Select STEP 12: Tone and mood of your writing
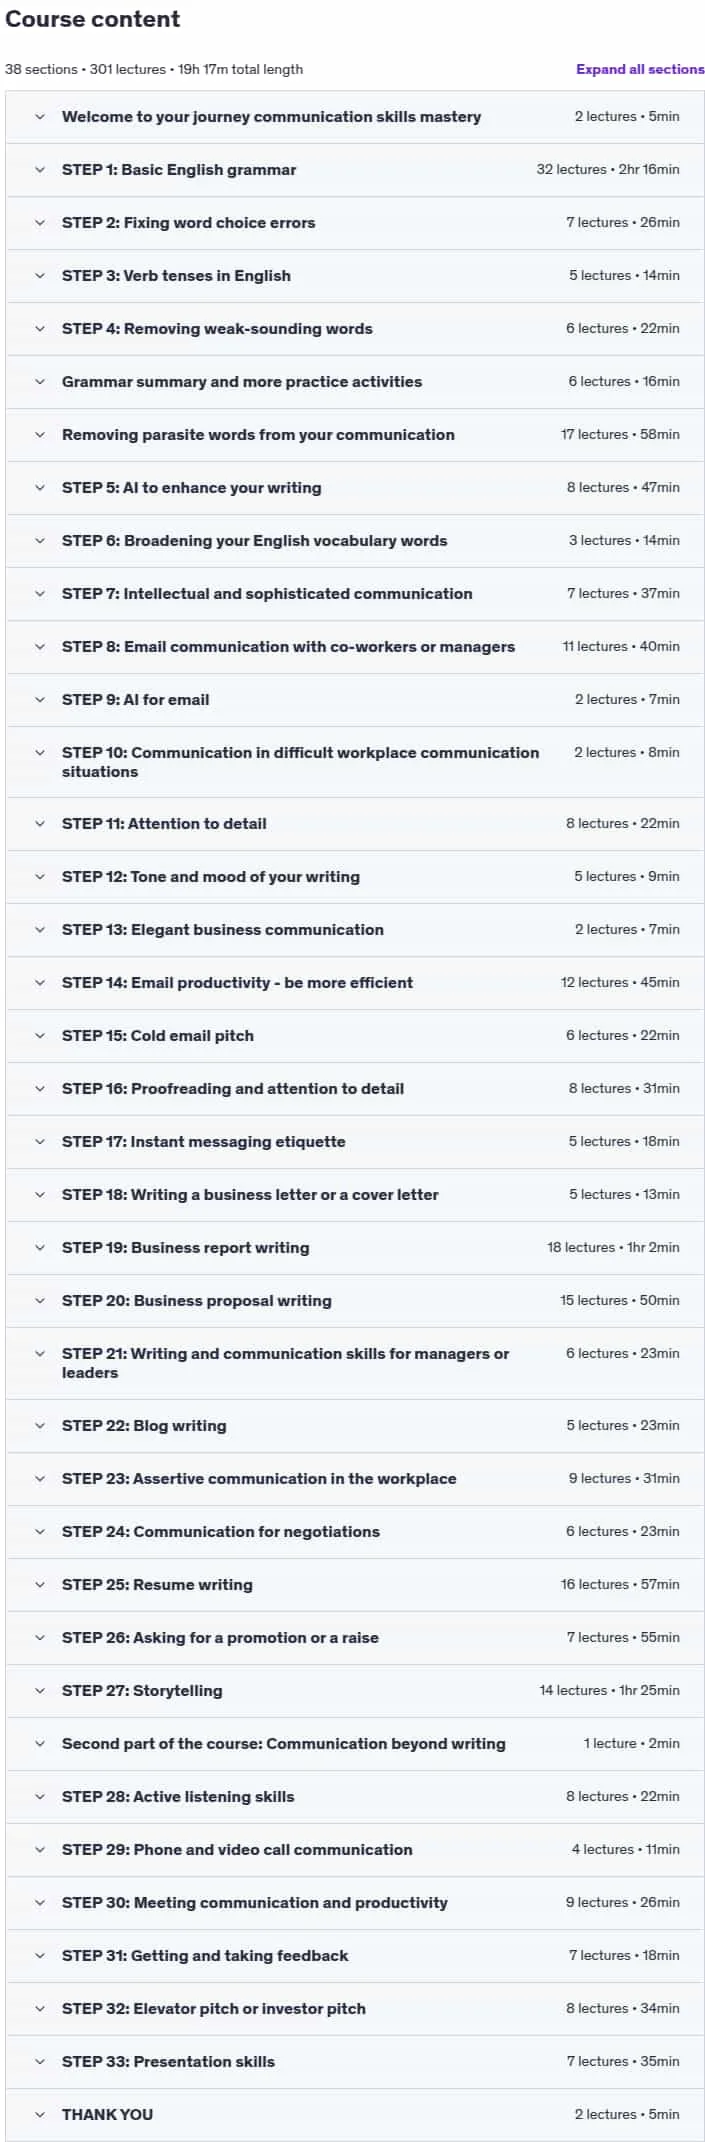Viewport: 705px width, 2142px height. point(211,877)
